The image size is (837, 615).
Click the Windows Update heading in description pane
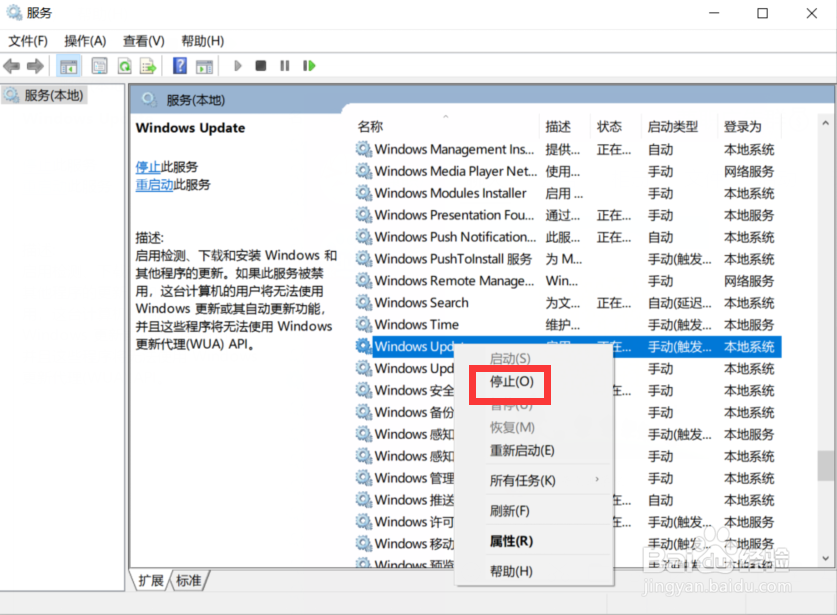click(x=190, y=128)
